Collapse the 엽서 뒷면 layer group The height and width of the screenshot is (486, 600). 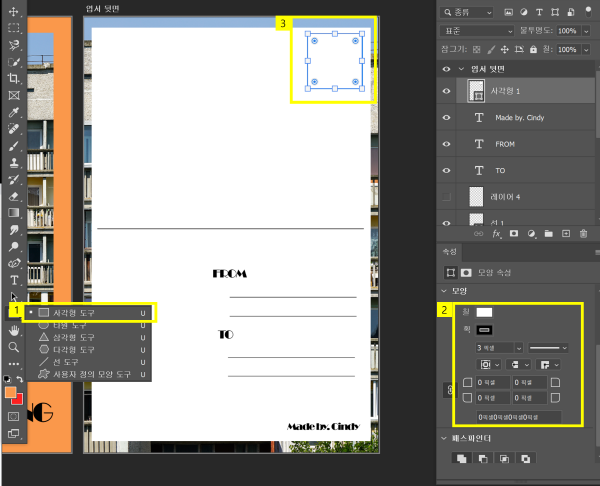click(x=461, y=69)
